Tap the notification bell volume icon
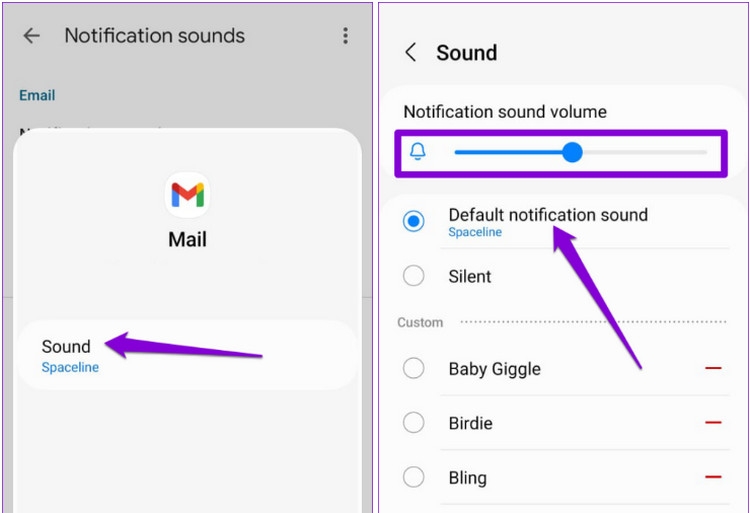This screenshot has height=513, width=750. [418, 152]
